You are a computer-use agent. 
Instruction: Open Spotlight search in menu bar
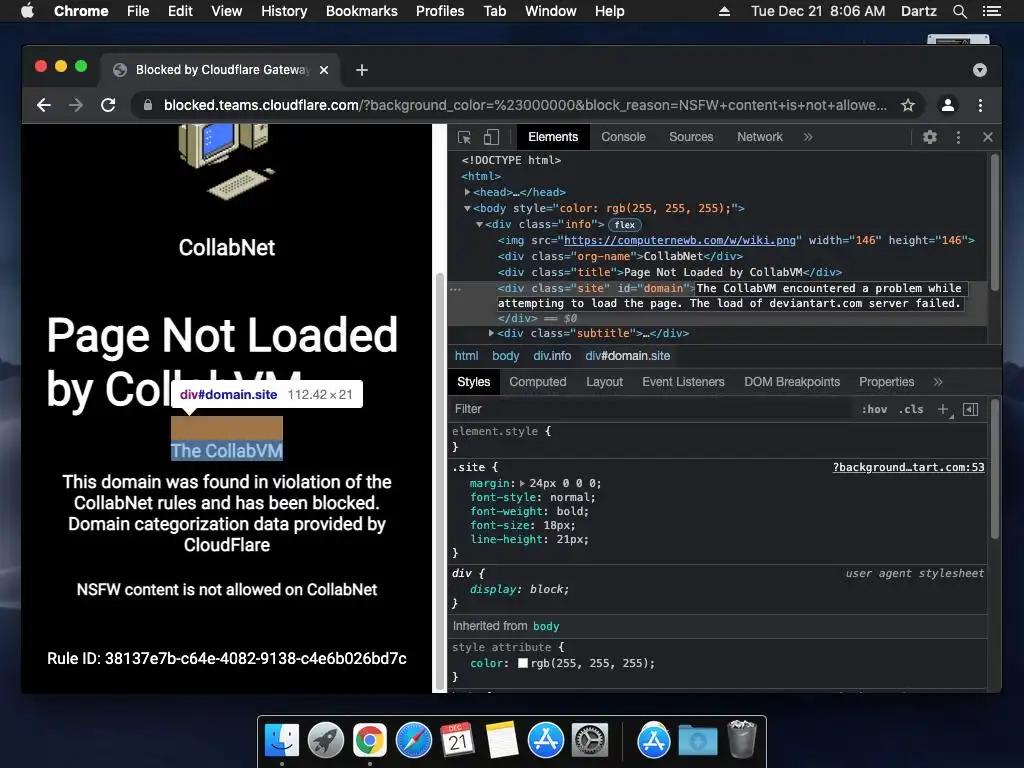pyautogui.click(x=959, y=11)
